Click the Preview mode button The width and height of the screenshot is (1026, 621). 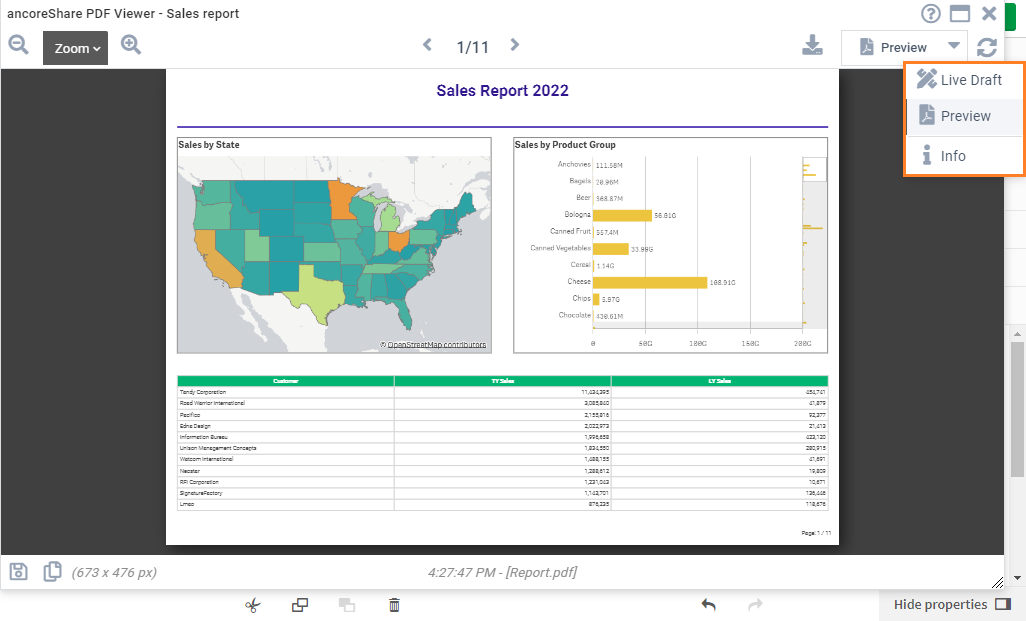tap(893, 47)
